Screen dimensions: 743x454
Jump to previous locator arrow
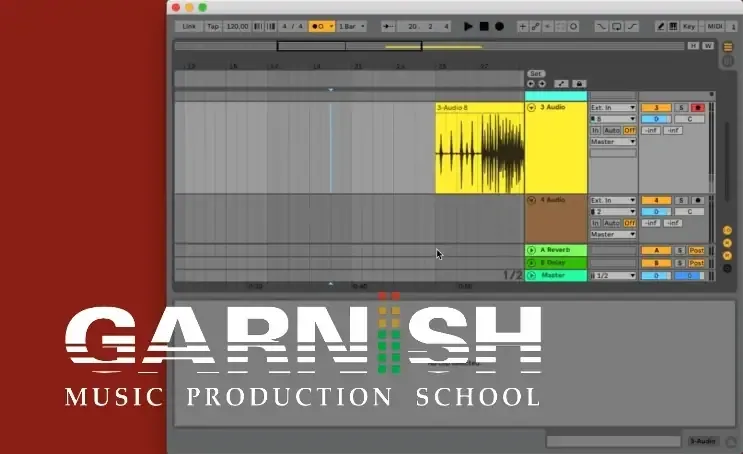(531, 84)
